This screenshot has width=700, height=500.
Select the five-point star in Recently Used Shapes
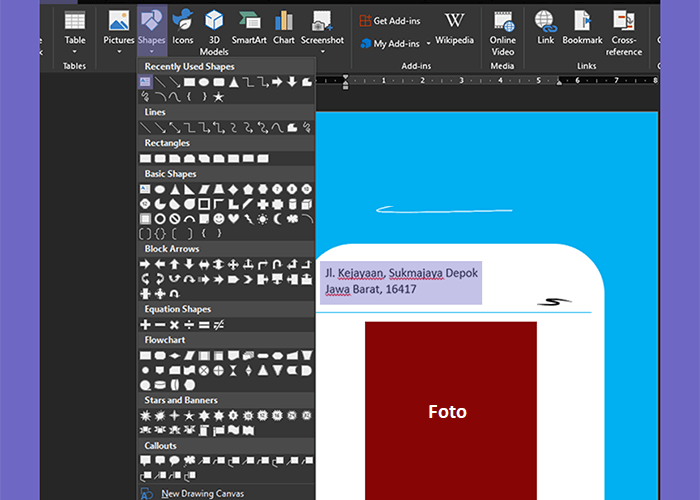point(218,97)
